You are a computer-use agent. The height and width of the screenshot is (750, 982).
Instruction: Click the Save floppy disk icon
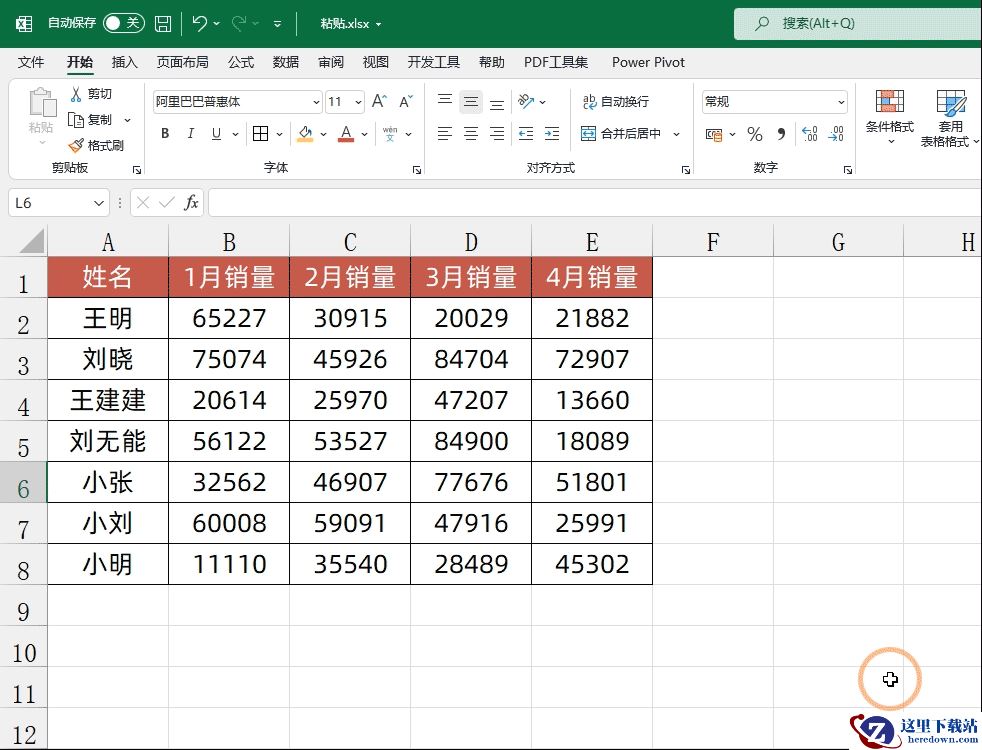[163, 24]
